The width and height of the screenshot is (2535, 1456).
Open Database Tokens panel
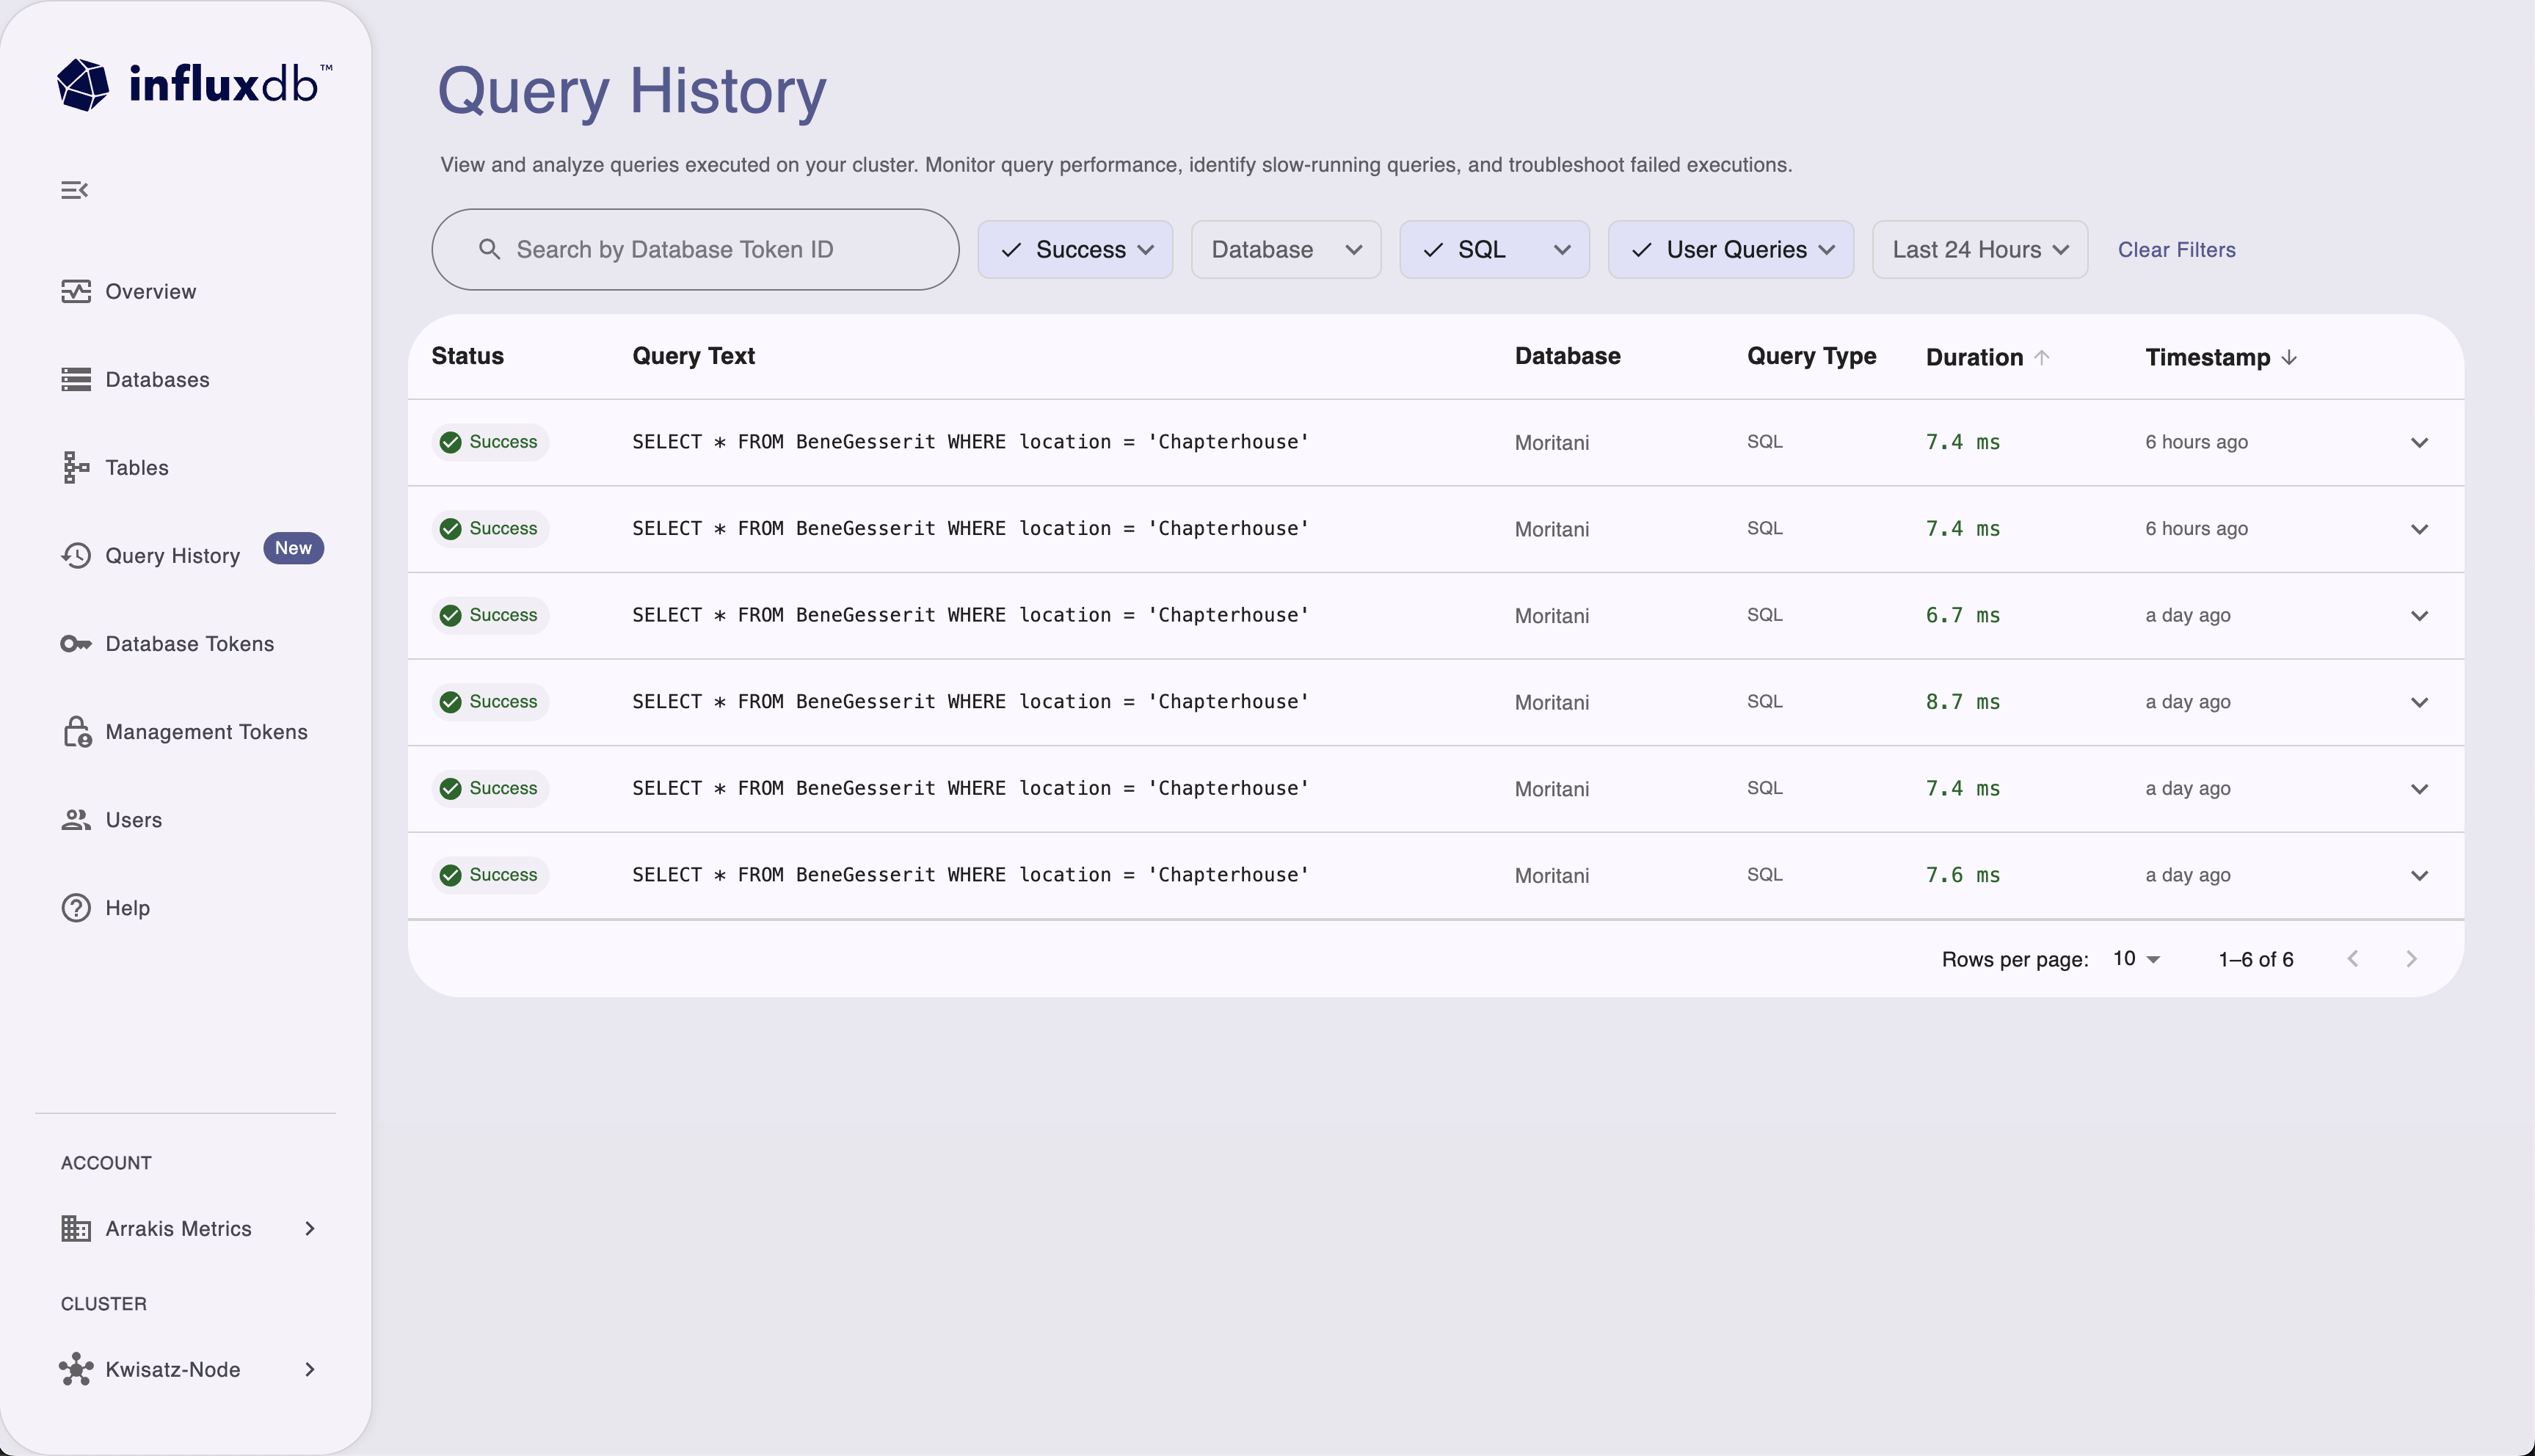tap(189, 644)
